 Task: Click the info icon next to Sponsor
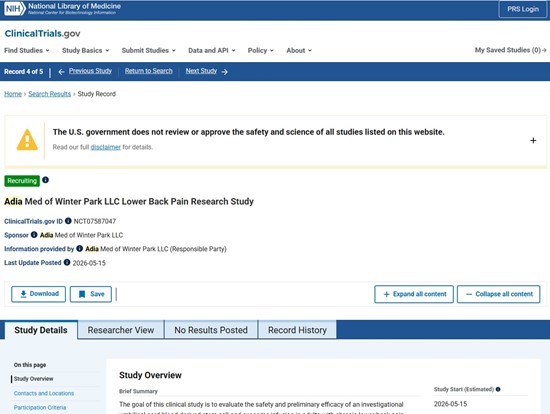34,235
